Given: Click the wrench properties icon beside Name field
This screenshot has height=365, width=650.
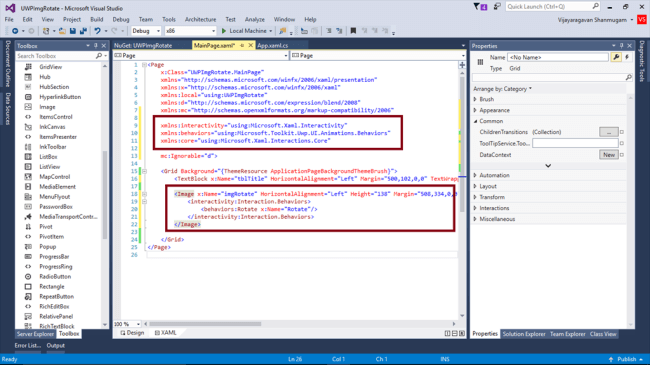Looking at the screenshot, I should 616,57.
